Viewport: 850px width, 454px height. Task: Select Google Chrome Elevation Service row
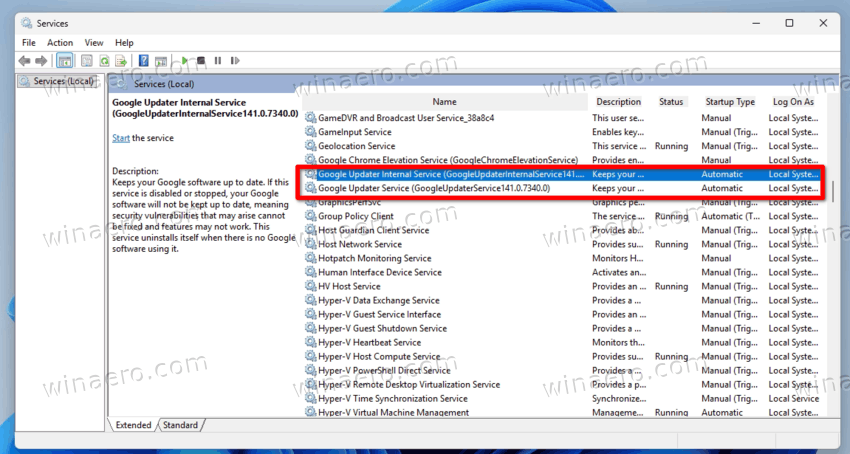click(448, 160)
